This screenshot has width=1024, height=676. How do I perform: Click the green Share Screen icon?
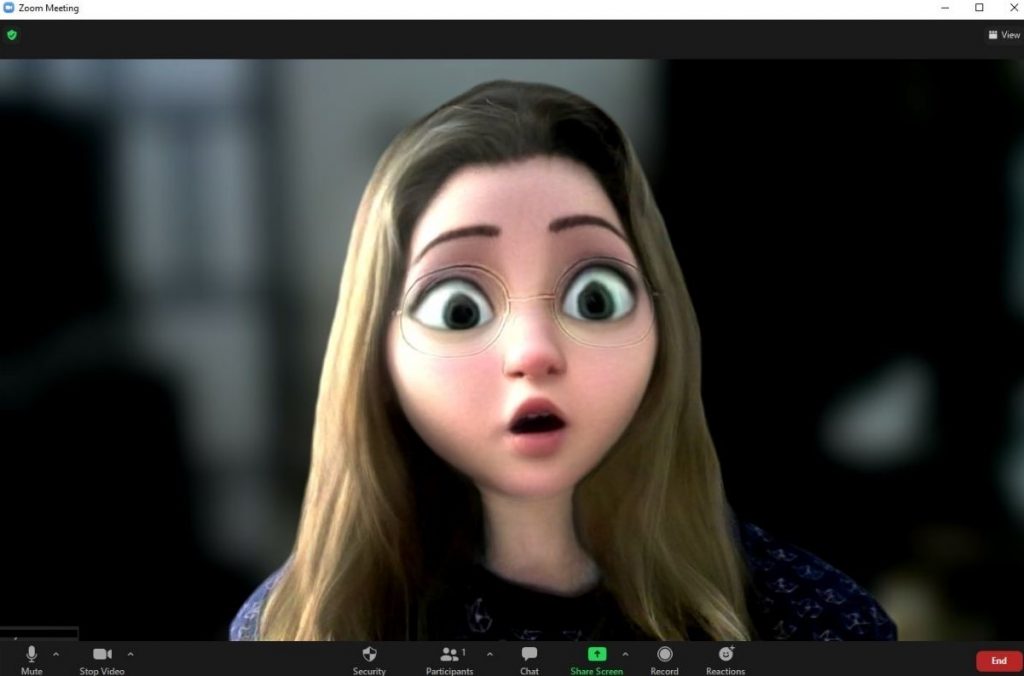click(596, 654)
